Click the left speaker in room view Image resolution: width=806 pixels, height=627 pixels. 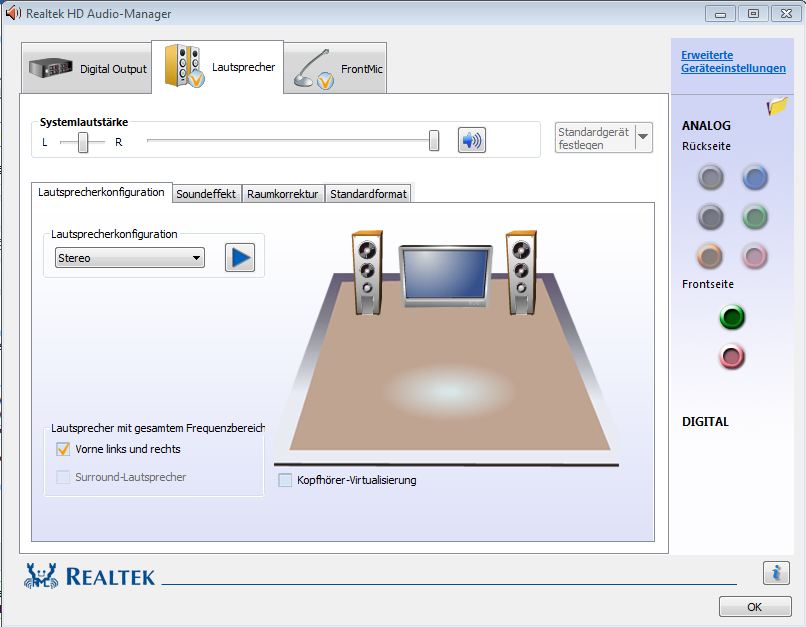tap(367, 272)
